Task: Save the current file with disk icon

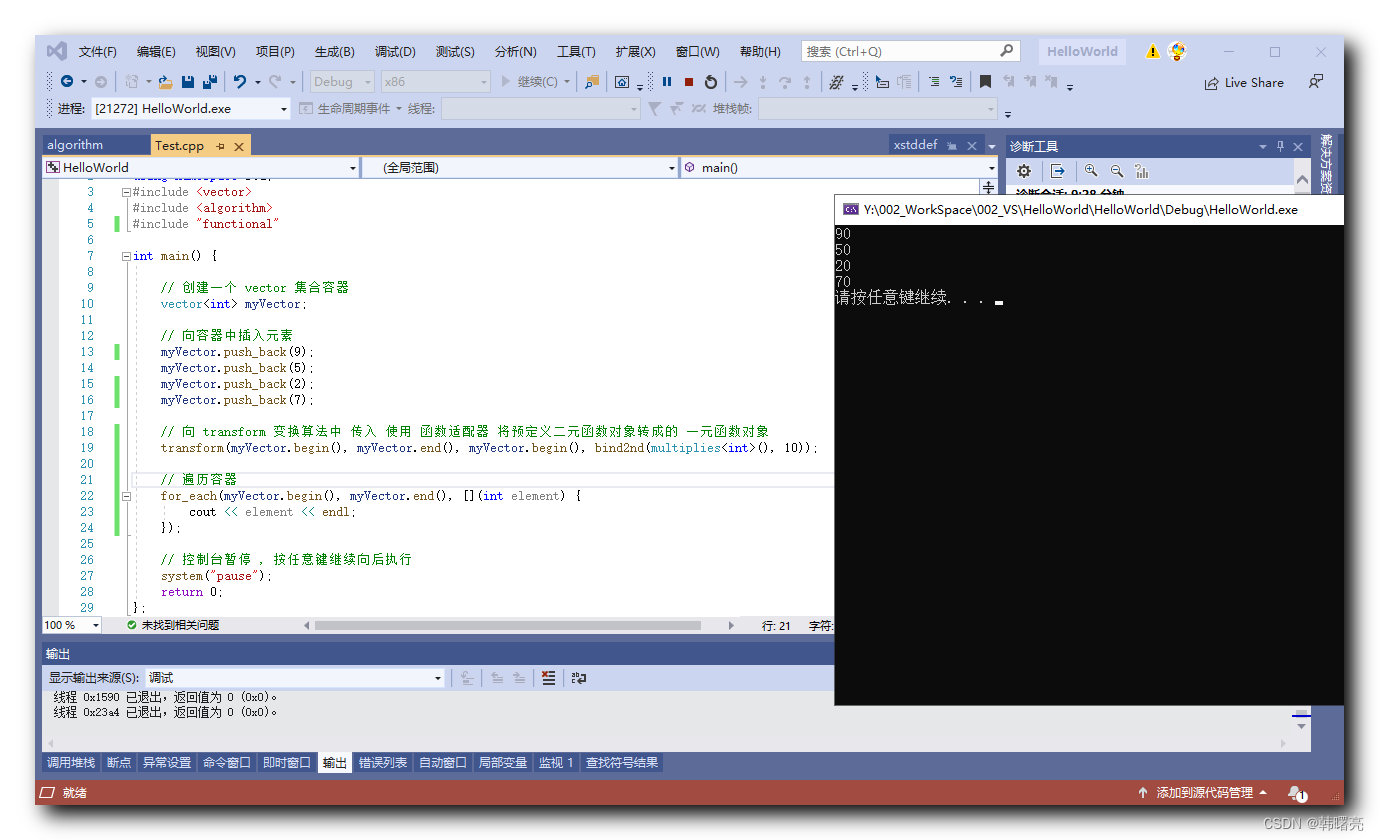Action: (x=187, y=82)
